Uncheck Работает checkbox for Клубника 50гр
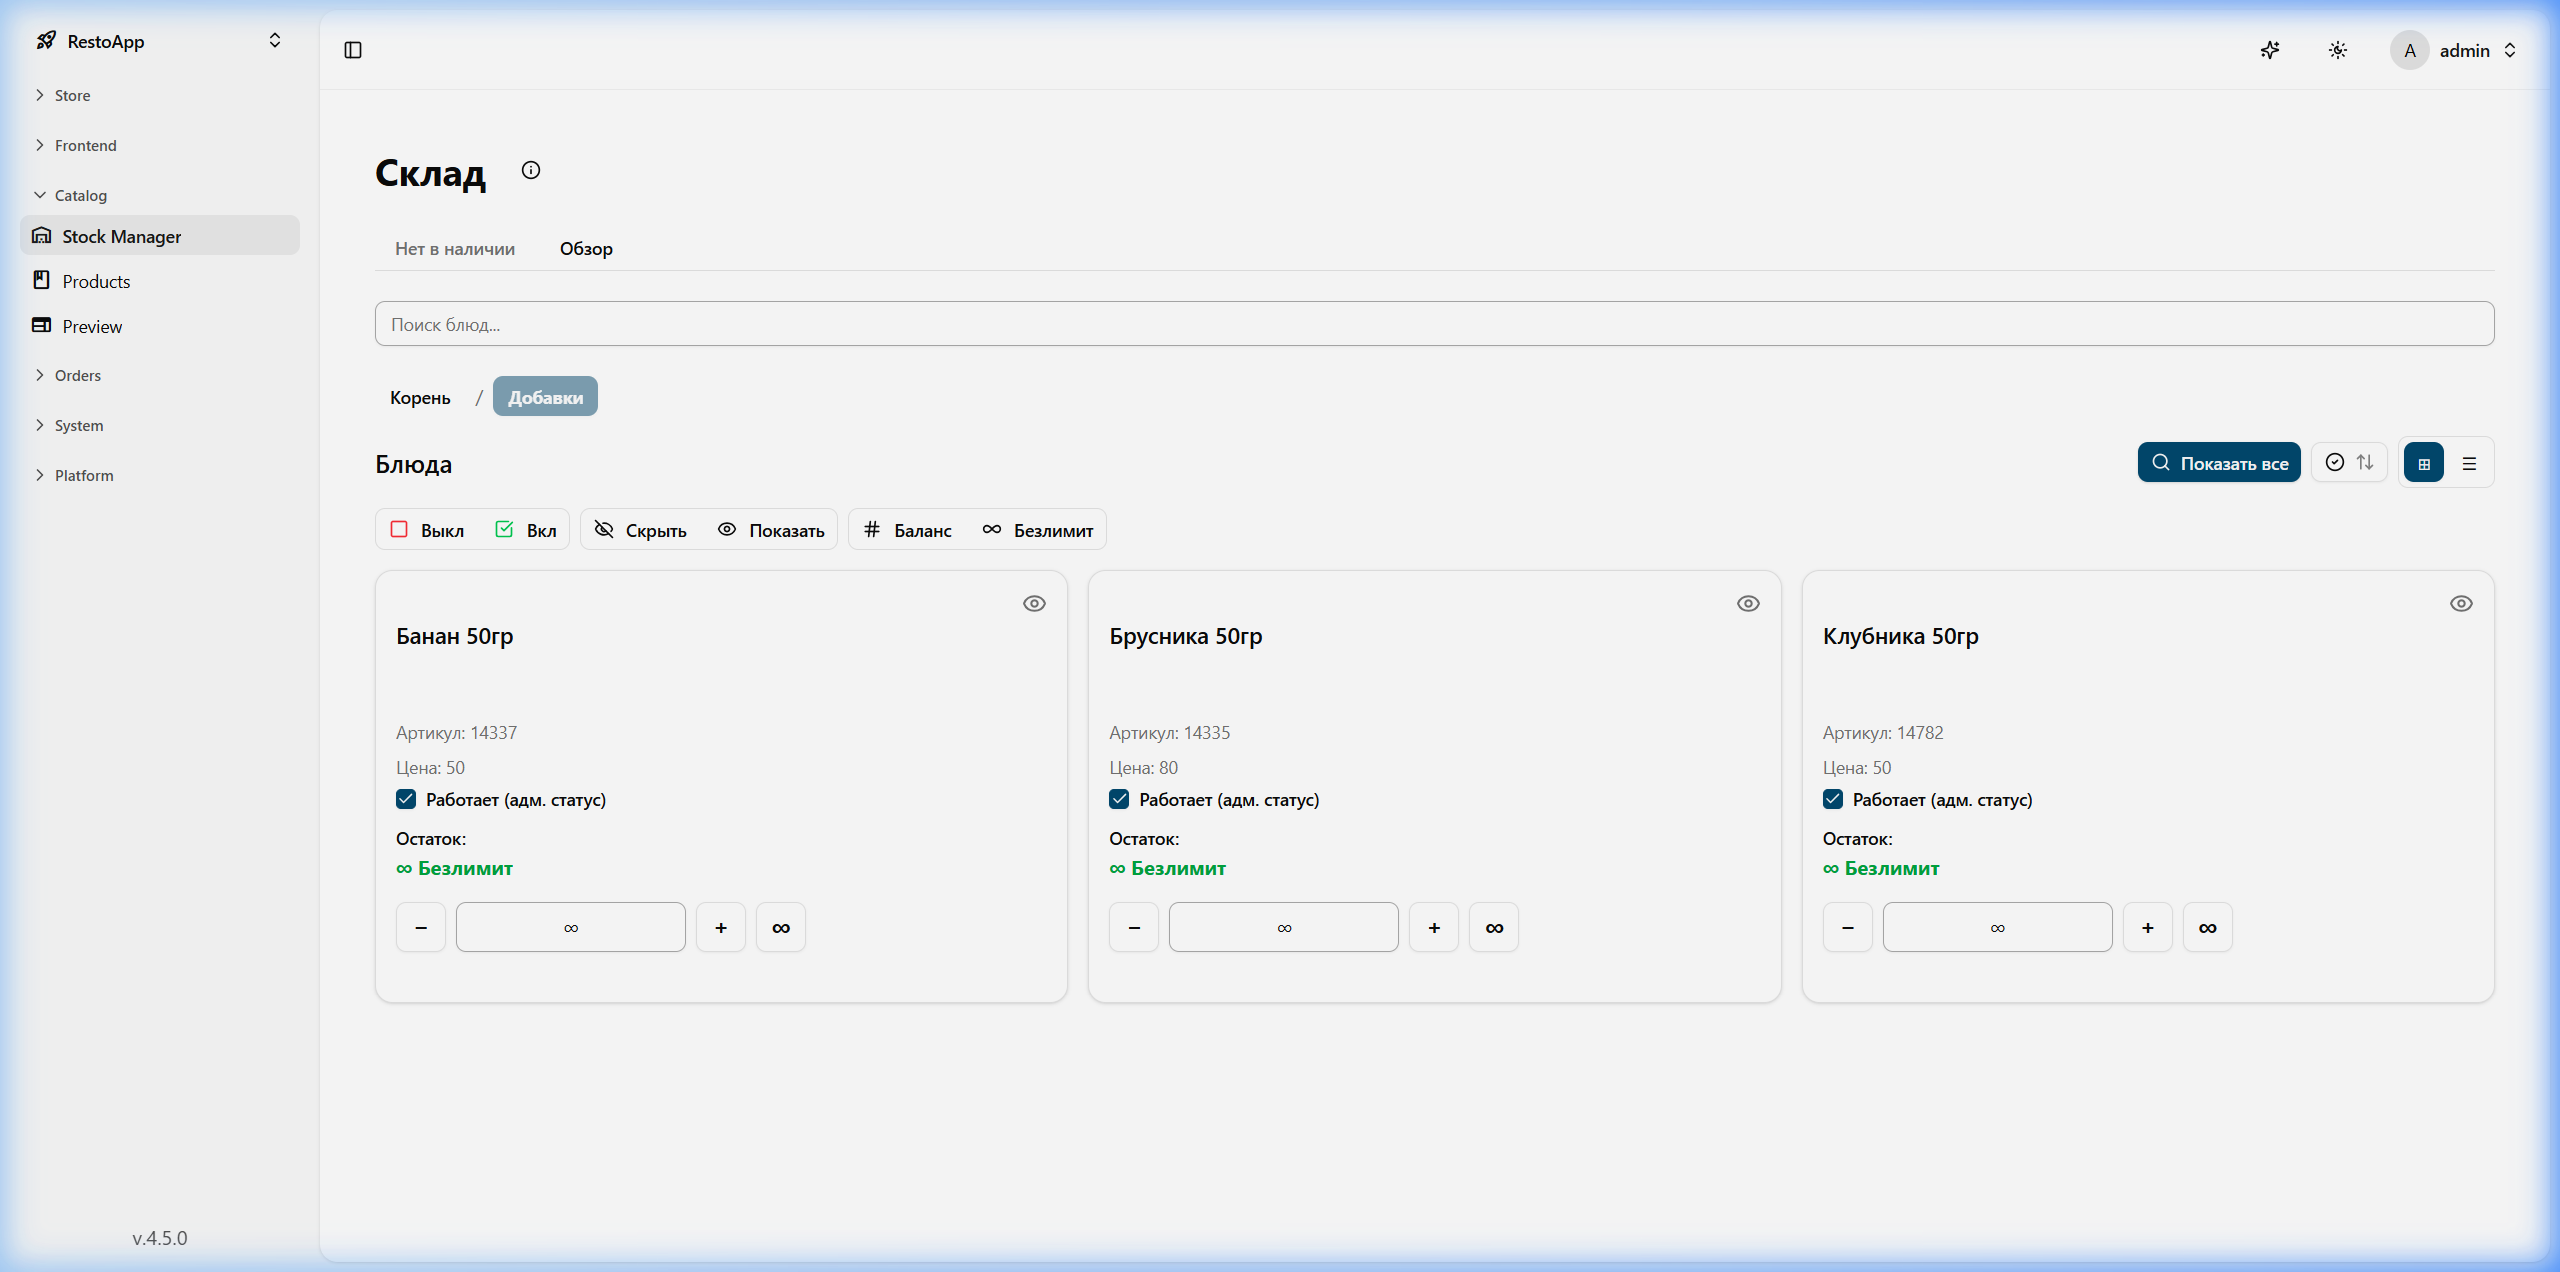Image resolution: width=2560 pixels, height=1272 pixels. point(1833,799)
